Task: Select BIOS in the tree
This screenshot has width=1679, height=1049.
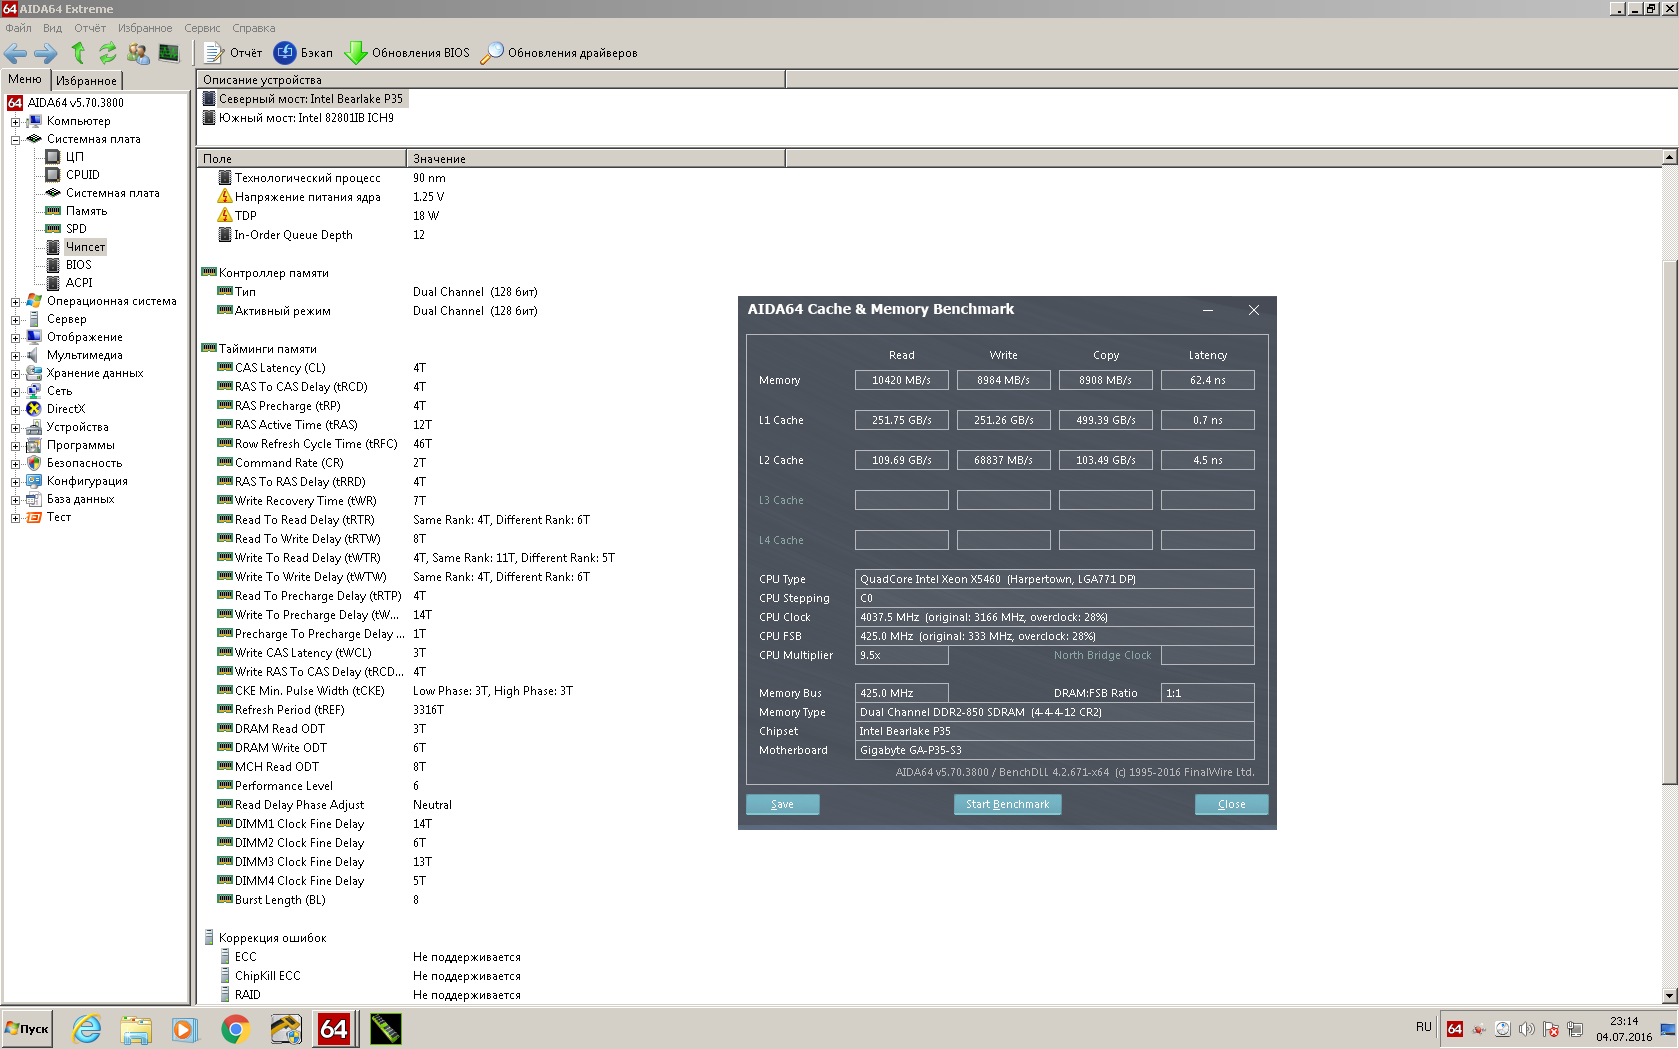Action: click(x=78, y=265)
